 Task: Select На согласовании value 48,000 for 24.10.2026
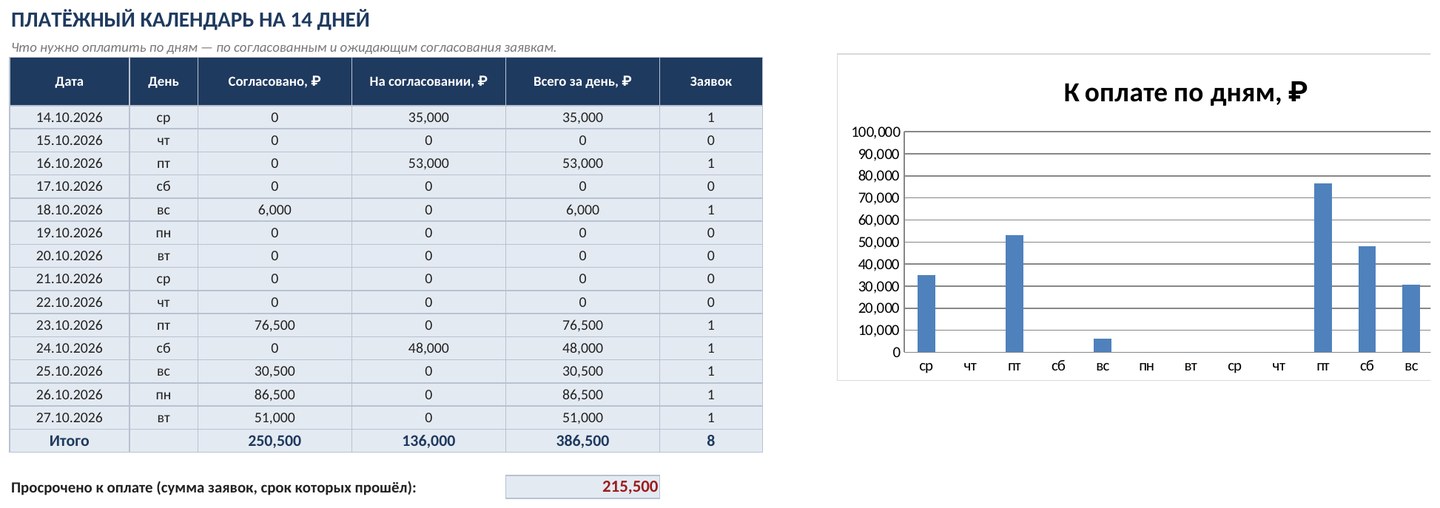coord(428,348)
